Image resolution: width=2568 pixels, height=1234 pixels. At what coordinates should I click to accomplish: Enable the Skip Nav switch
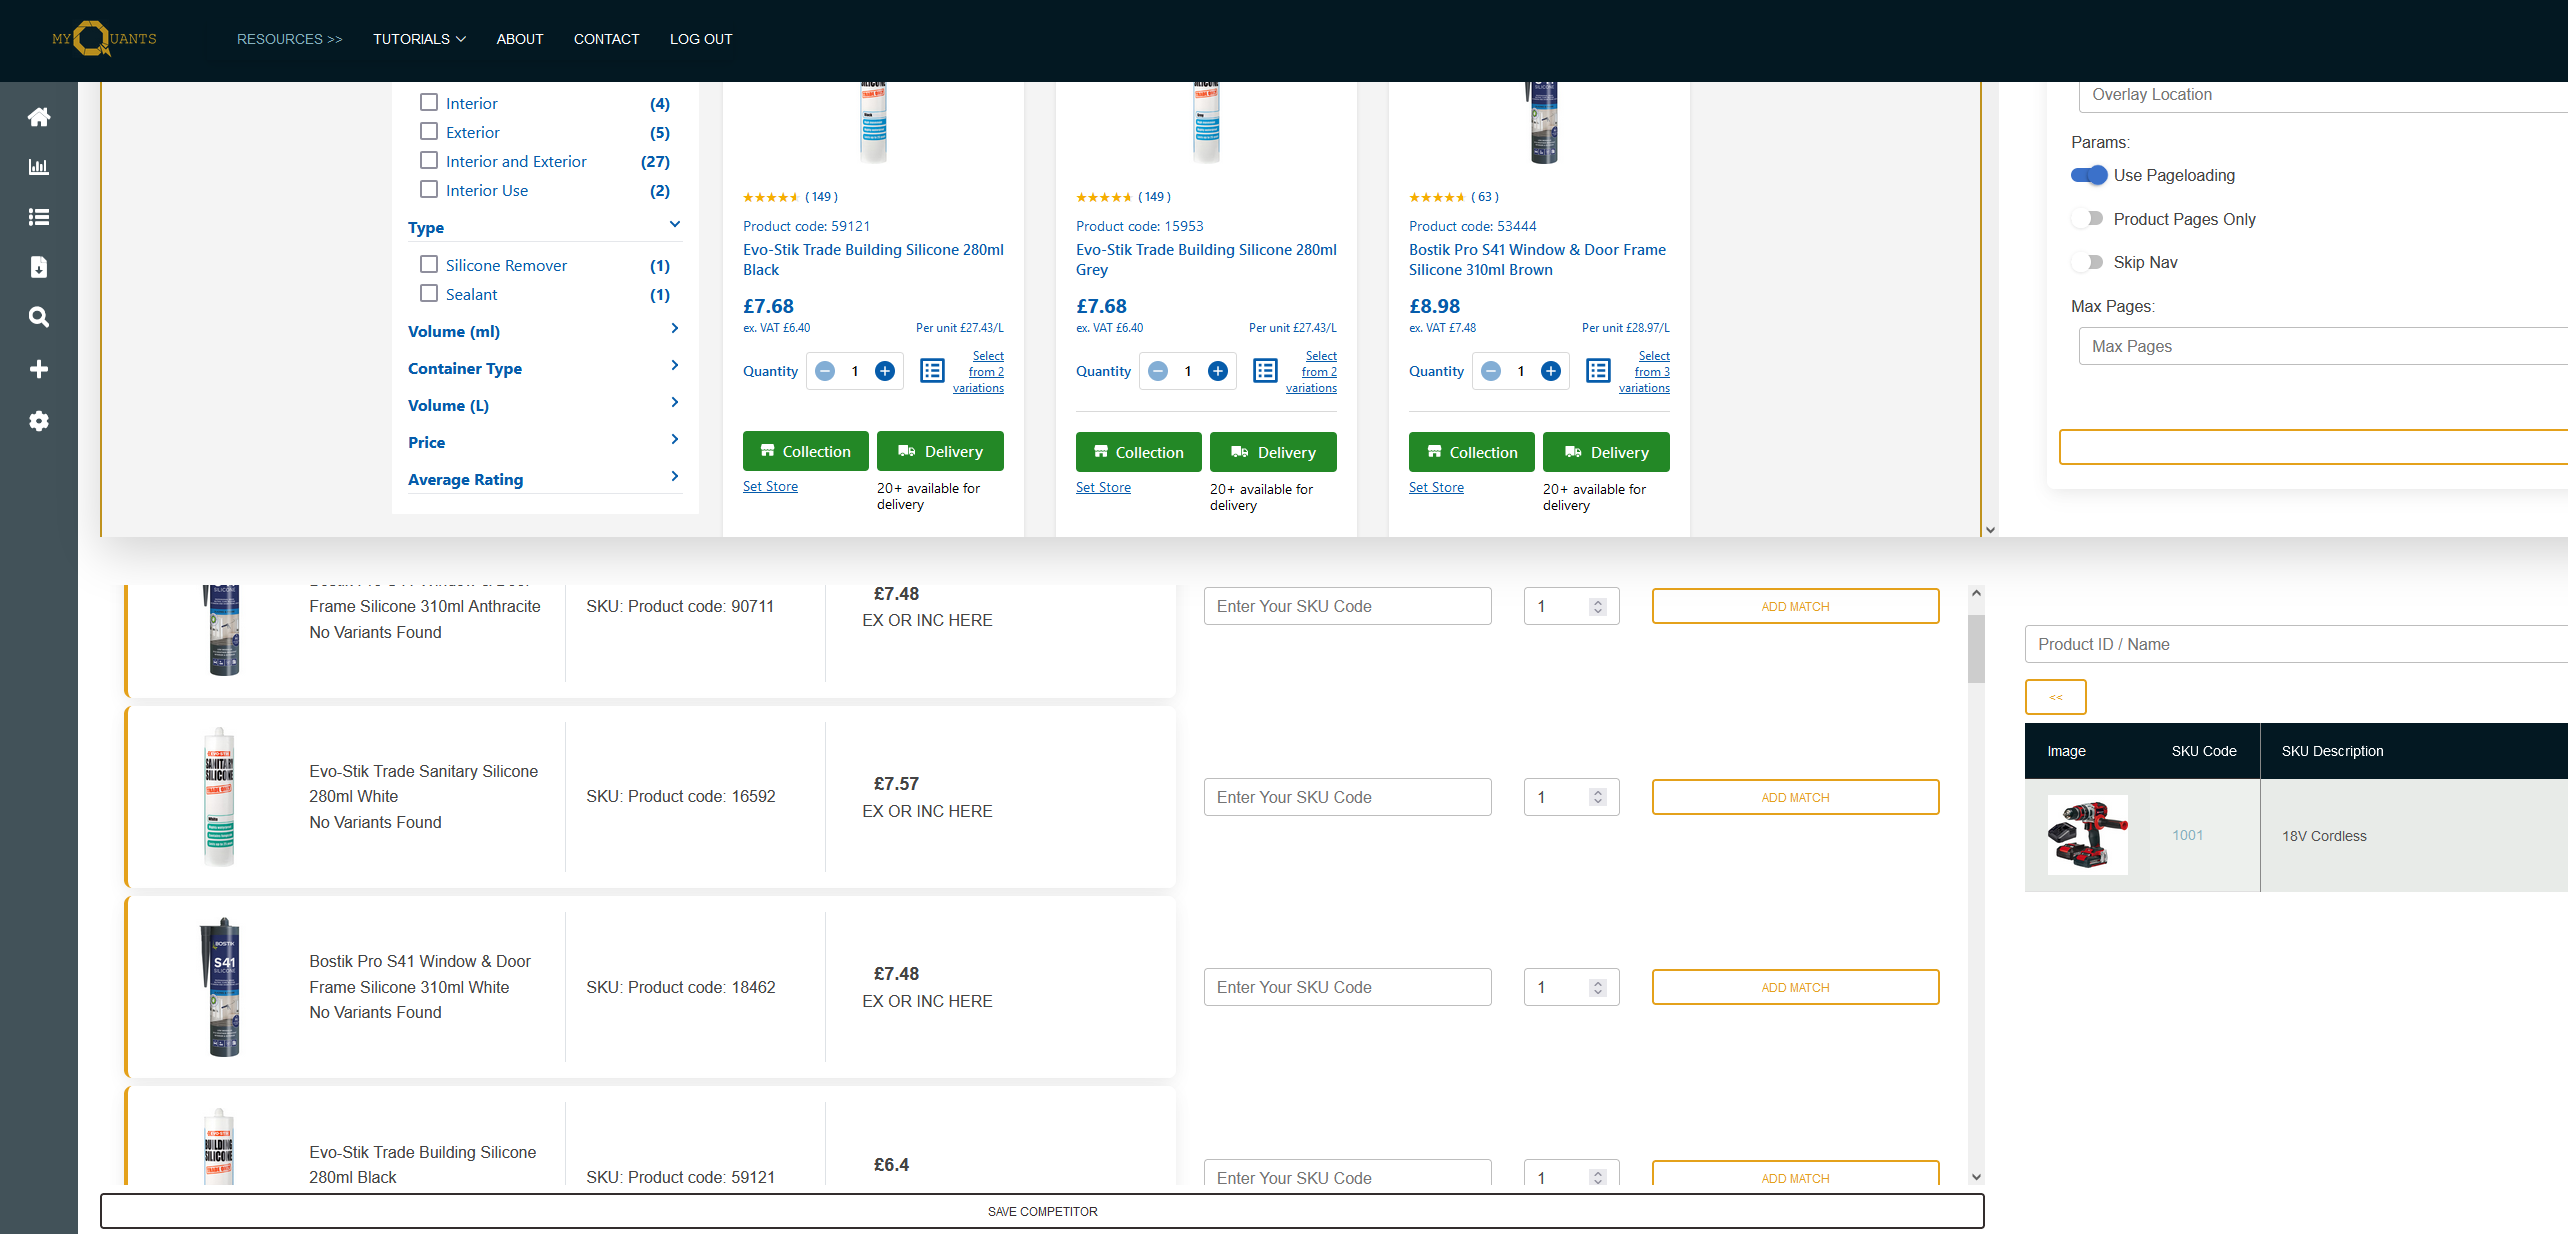(x=2088, y=262)
